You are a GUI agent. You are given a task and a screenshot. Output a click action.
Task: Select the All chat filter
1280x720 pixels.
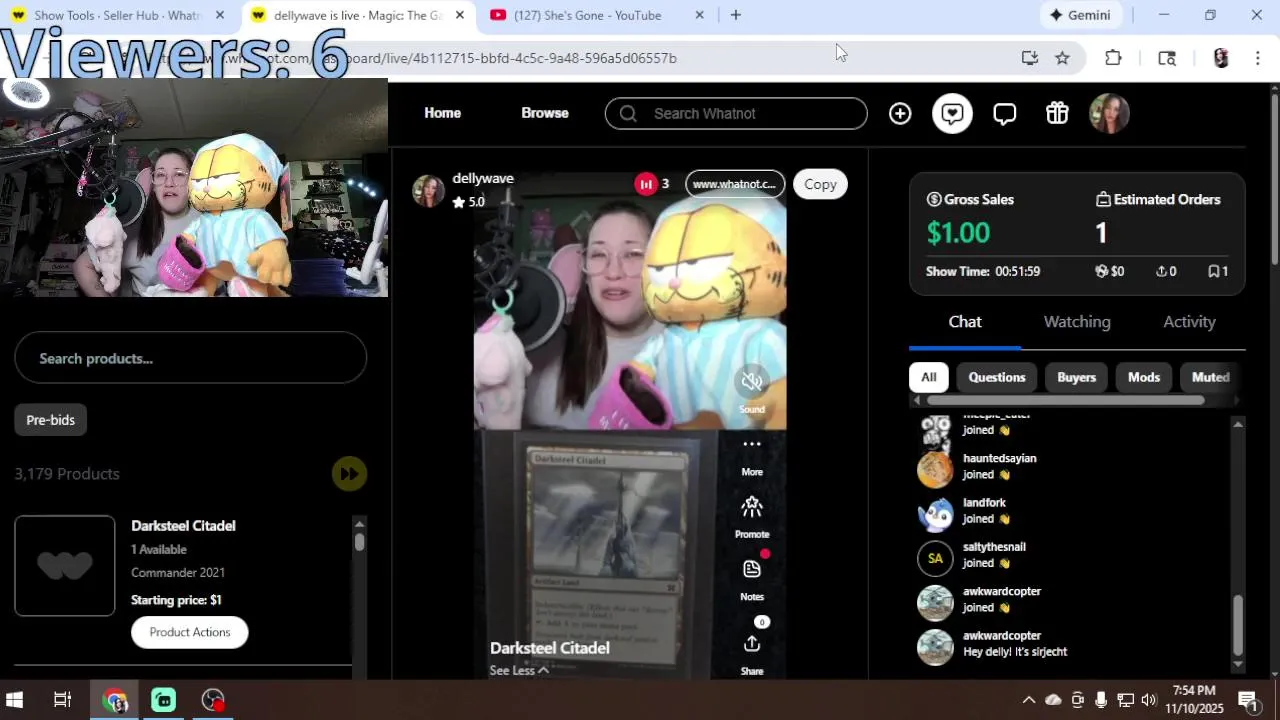(x=929, y=377)
